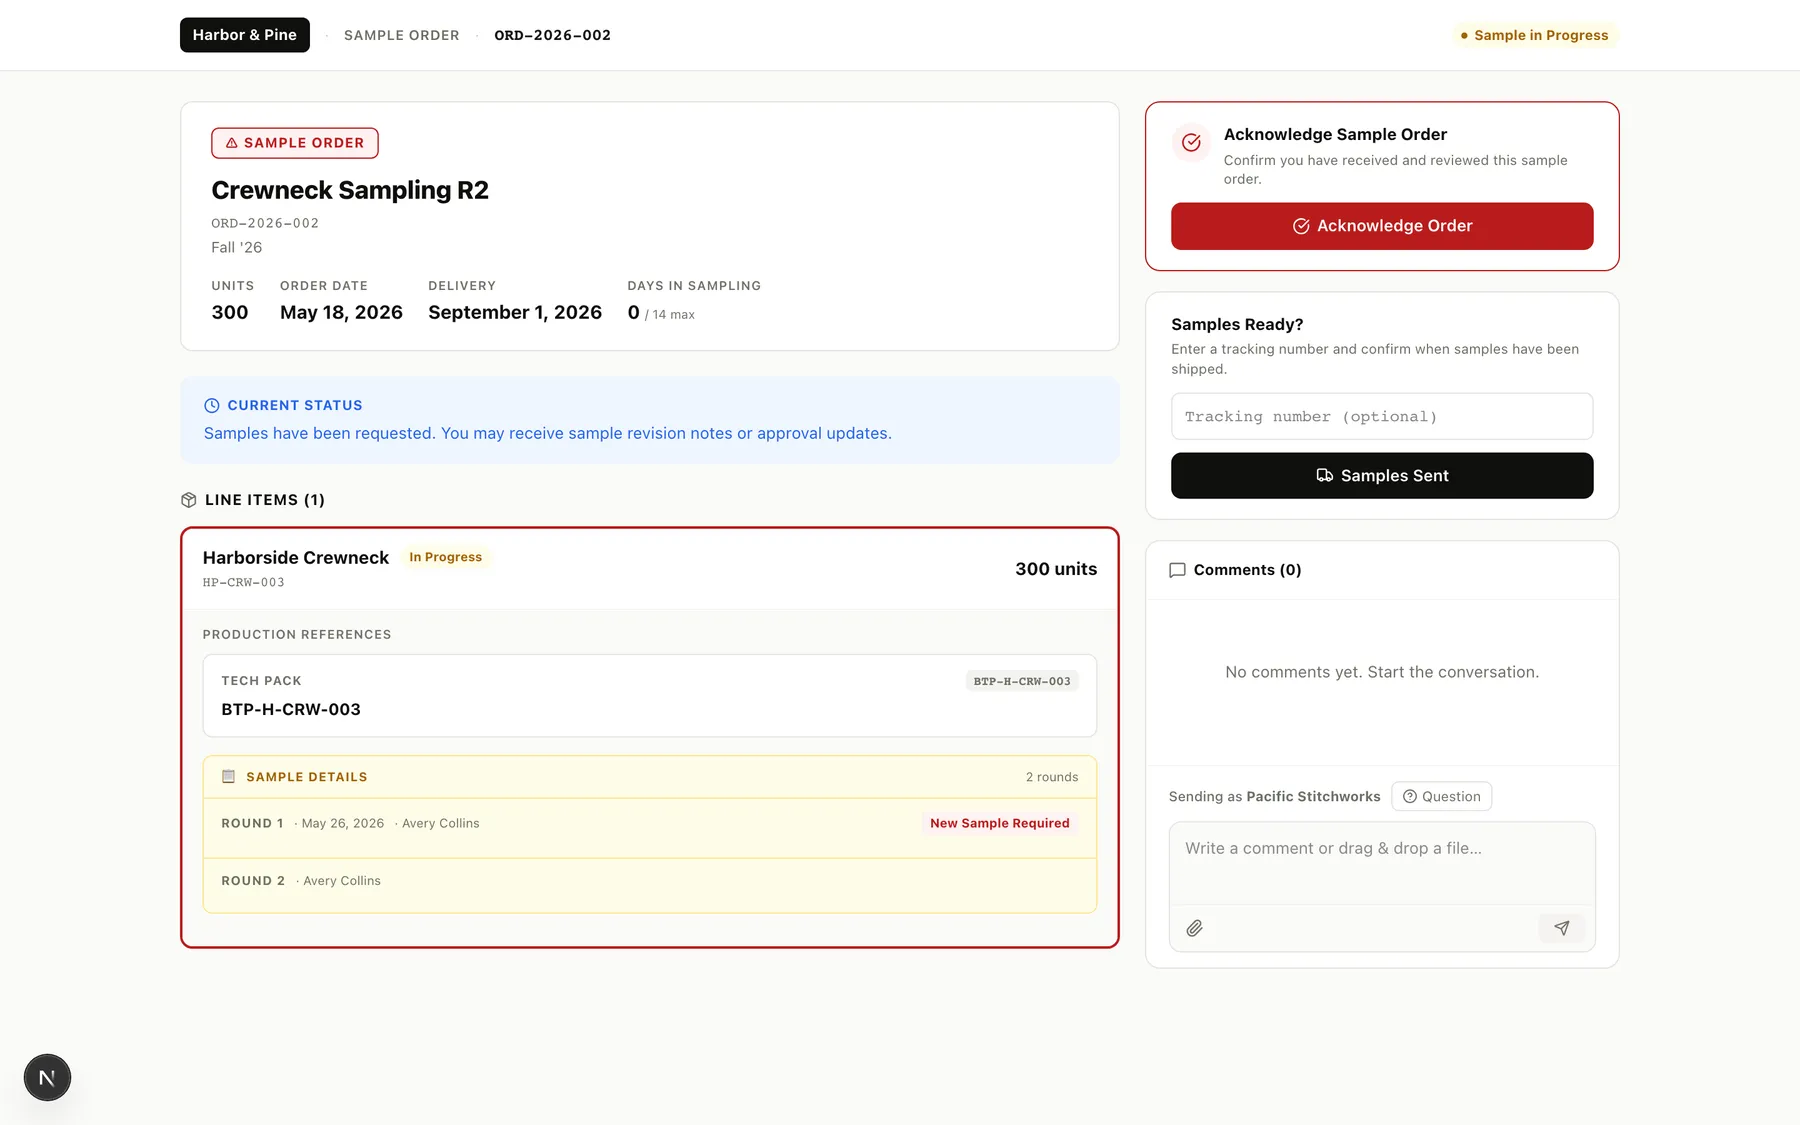The width and height of the screenshot is (1800, 1125).
Task: Focus the Tracking number input field
Action: pos(1382,416)
